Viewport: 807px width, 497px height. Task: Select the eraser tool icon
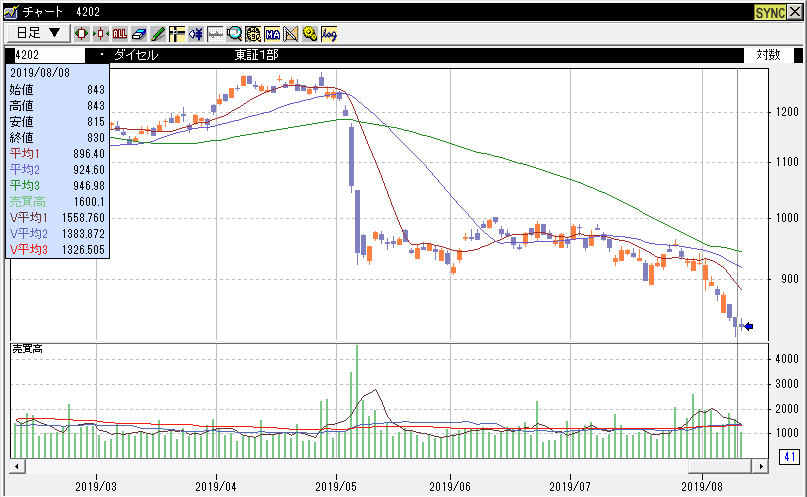pos(139,33)
